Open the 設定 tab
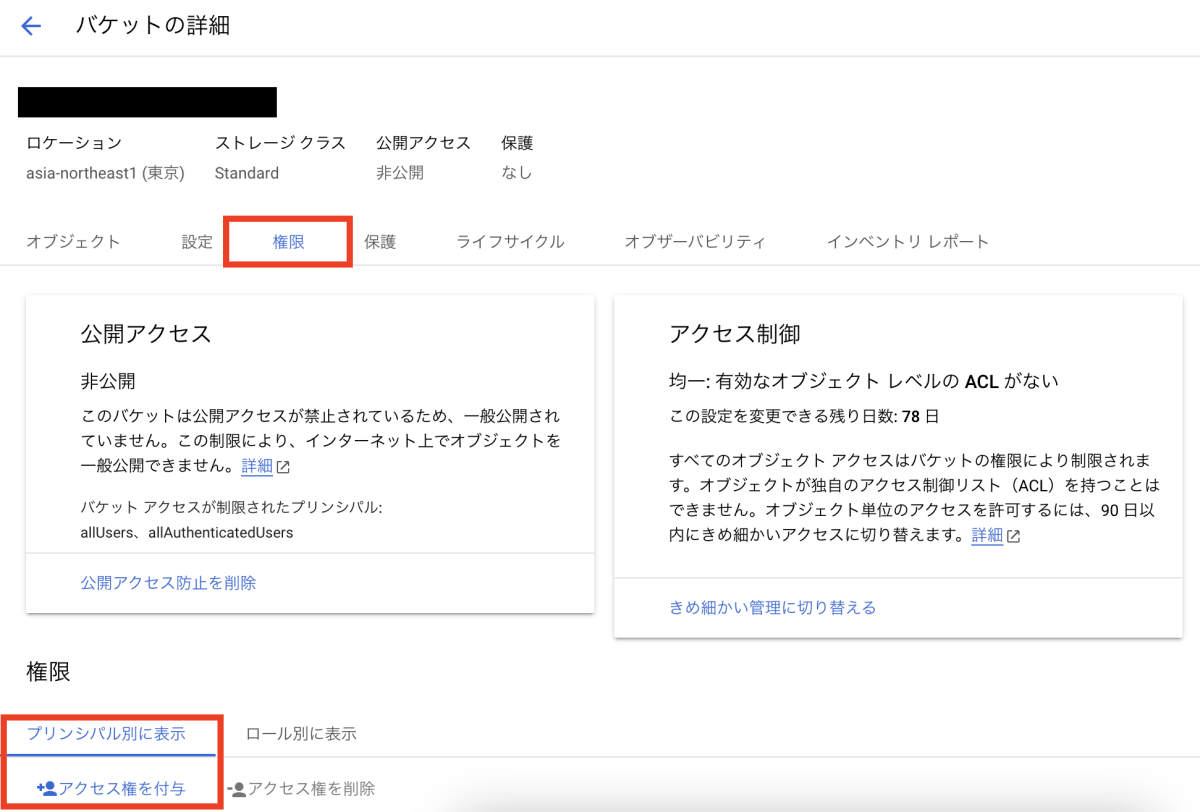 click(x=197, y=241)
